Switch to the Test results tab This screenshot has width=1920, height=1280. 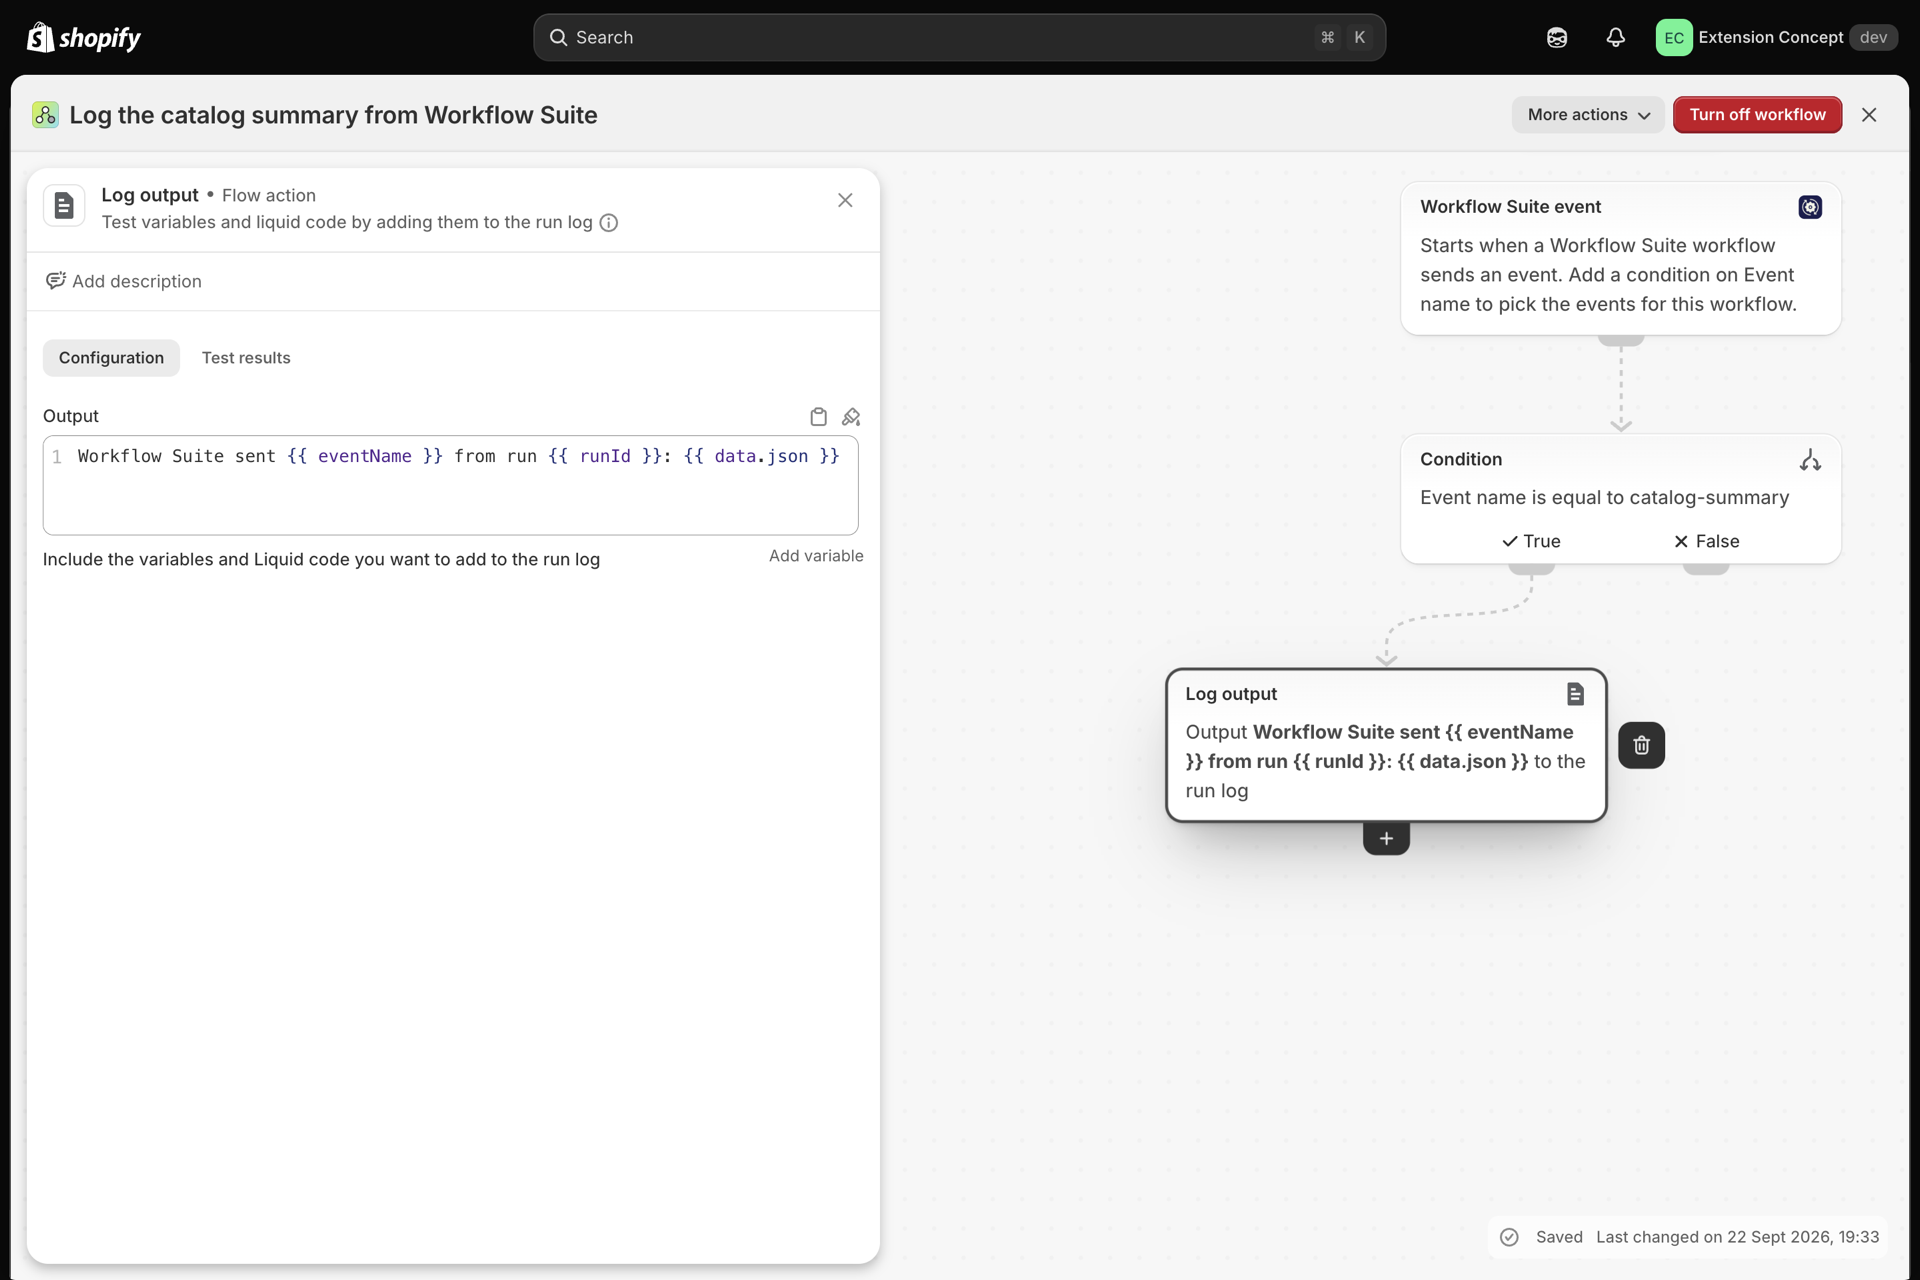[246, 358]
